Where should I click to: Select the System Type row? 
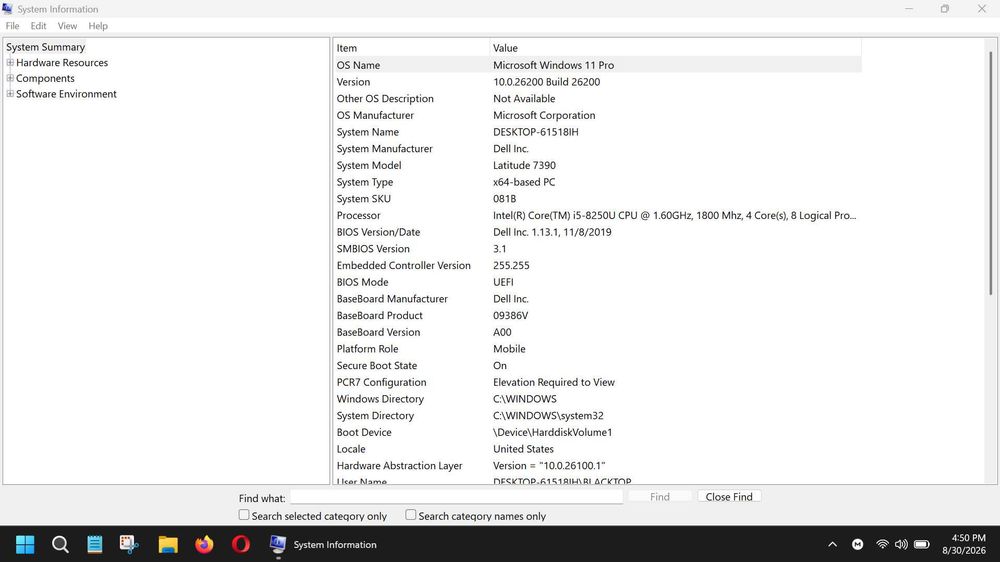click(598, 182)
